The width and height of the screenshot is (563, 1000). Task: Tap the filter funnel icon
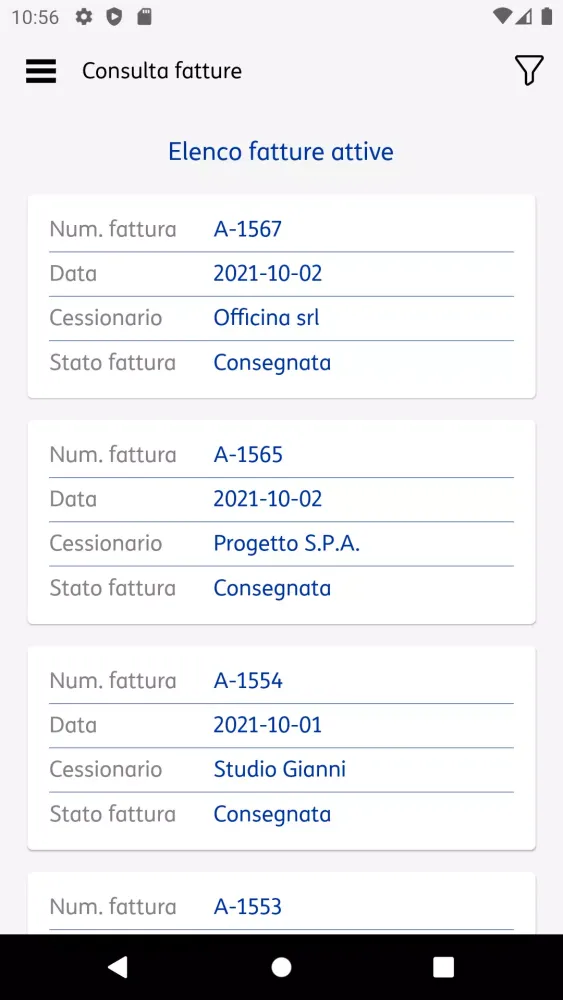tap(529, 70)
